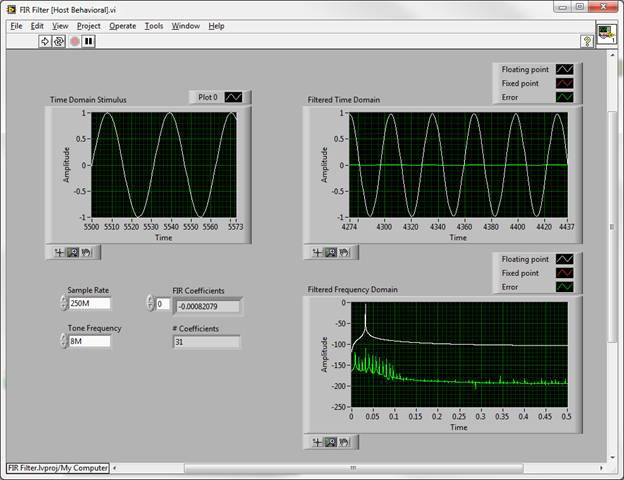Select the pan hand tool under Filtered Time Domain
This screenshot has height=480, width=624.
tap(342, 253)
